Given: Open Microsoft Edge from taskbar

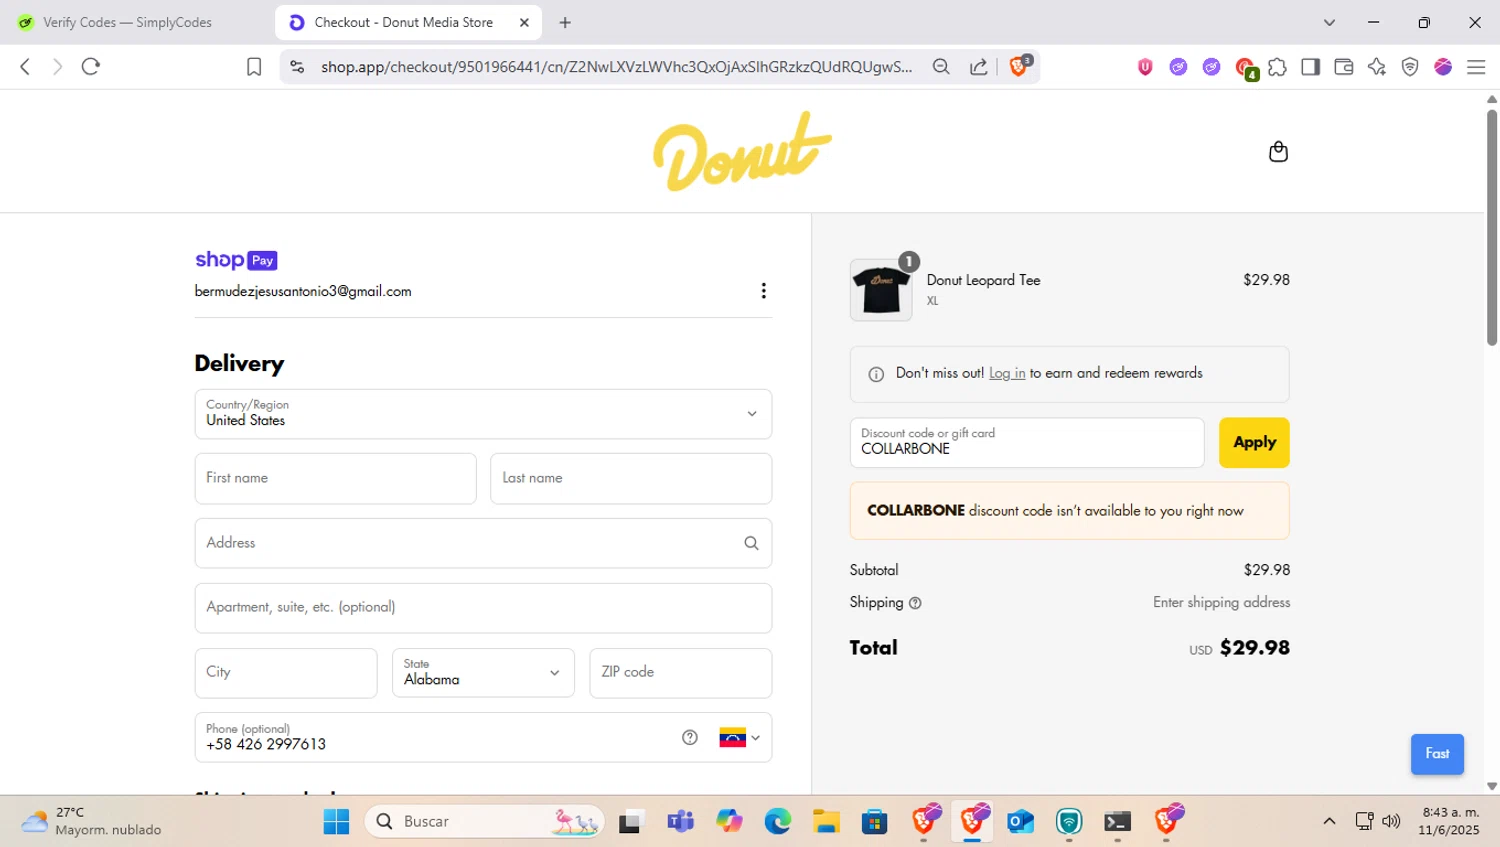Looking at the screenshot, I should tap(777, 822).
